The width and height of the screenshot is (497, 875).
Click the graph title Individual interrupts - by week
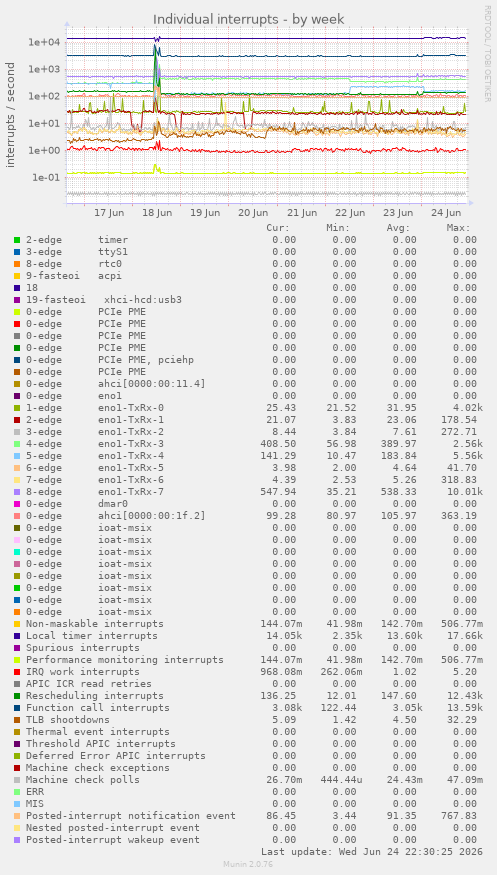click(249, 20)
